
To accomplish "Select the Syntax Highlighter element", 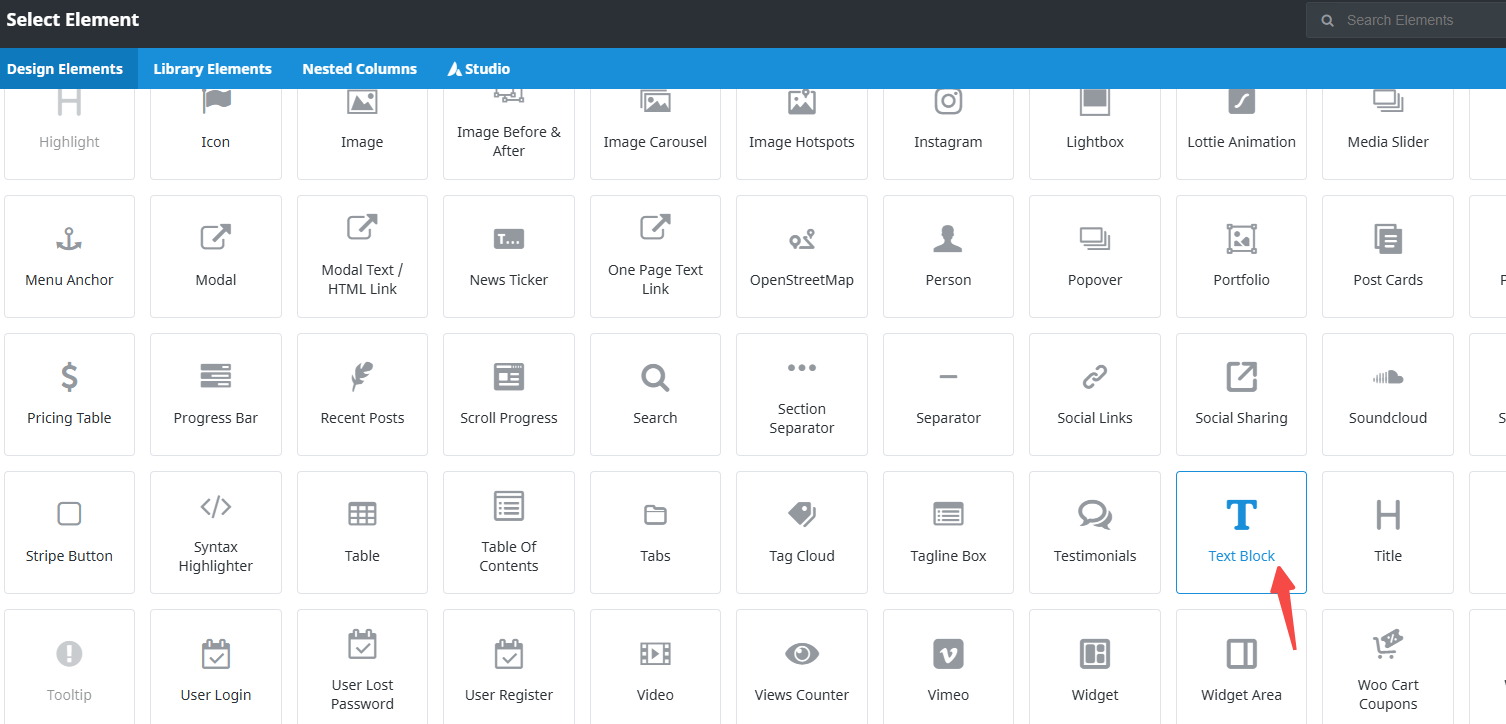I will pos(216,532).
